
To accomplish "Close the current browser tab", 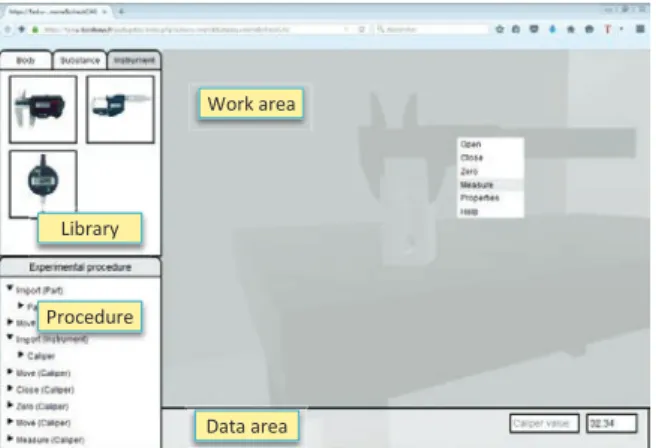I will [105, 12].
